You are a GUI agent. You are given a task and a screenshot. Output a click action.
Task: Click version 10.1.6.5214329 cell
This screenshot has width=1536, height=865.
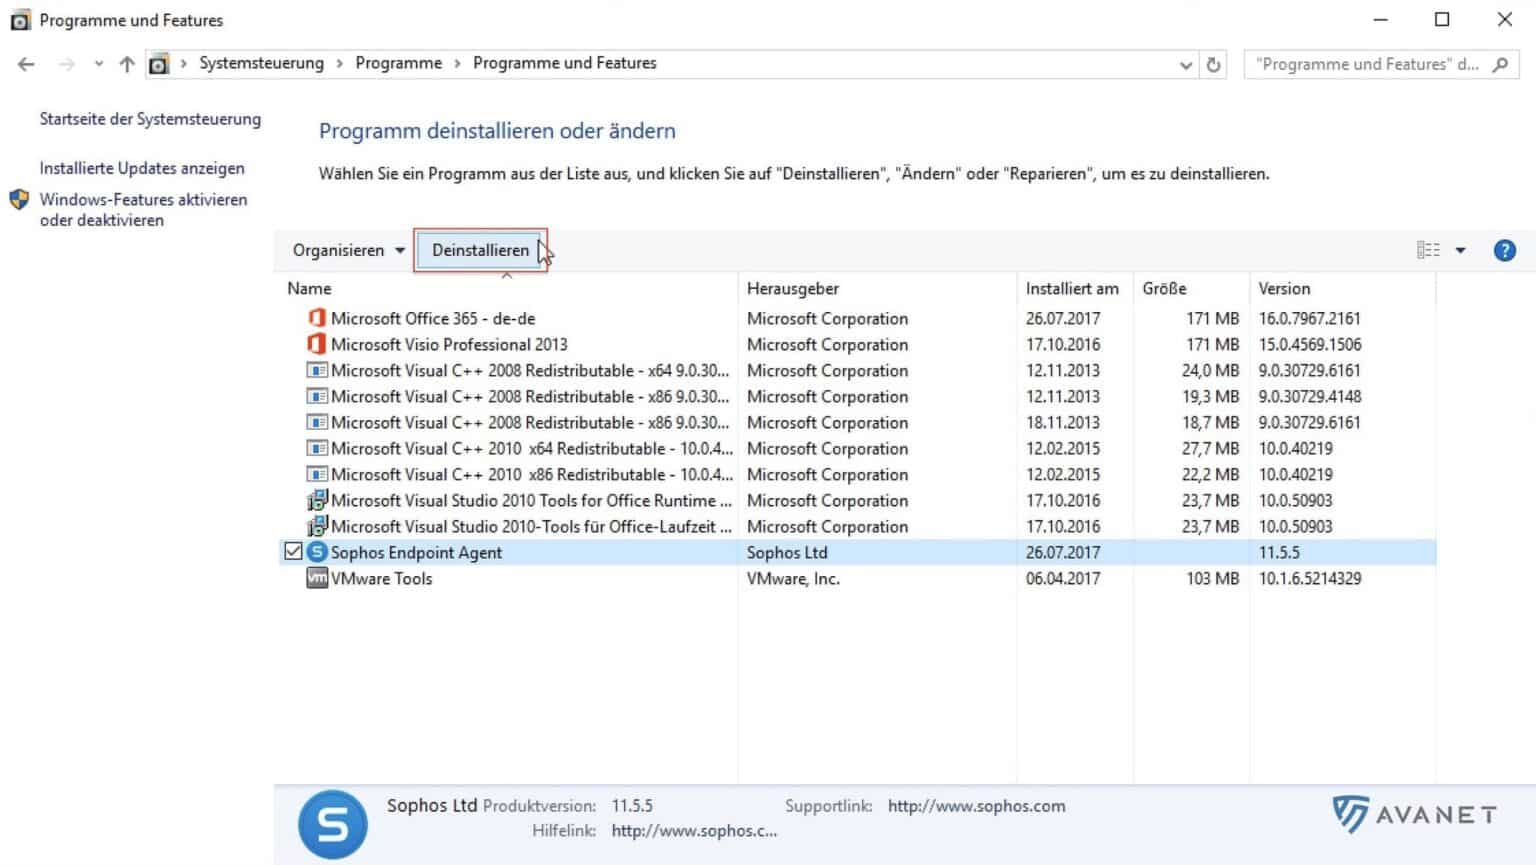[x=1309, y=578]
